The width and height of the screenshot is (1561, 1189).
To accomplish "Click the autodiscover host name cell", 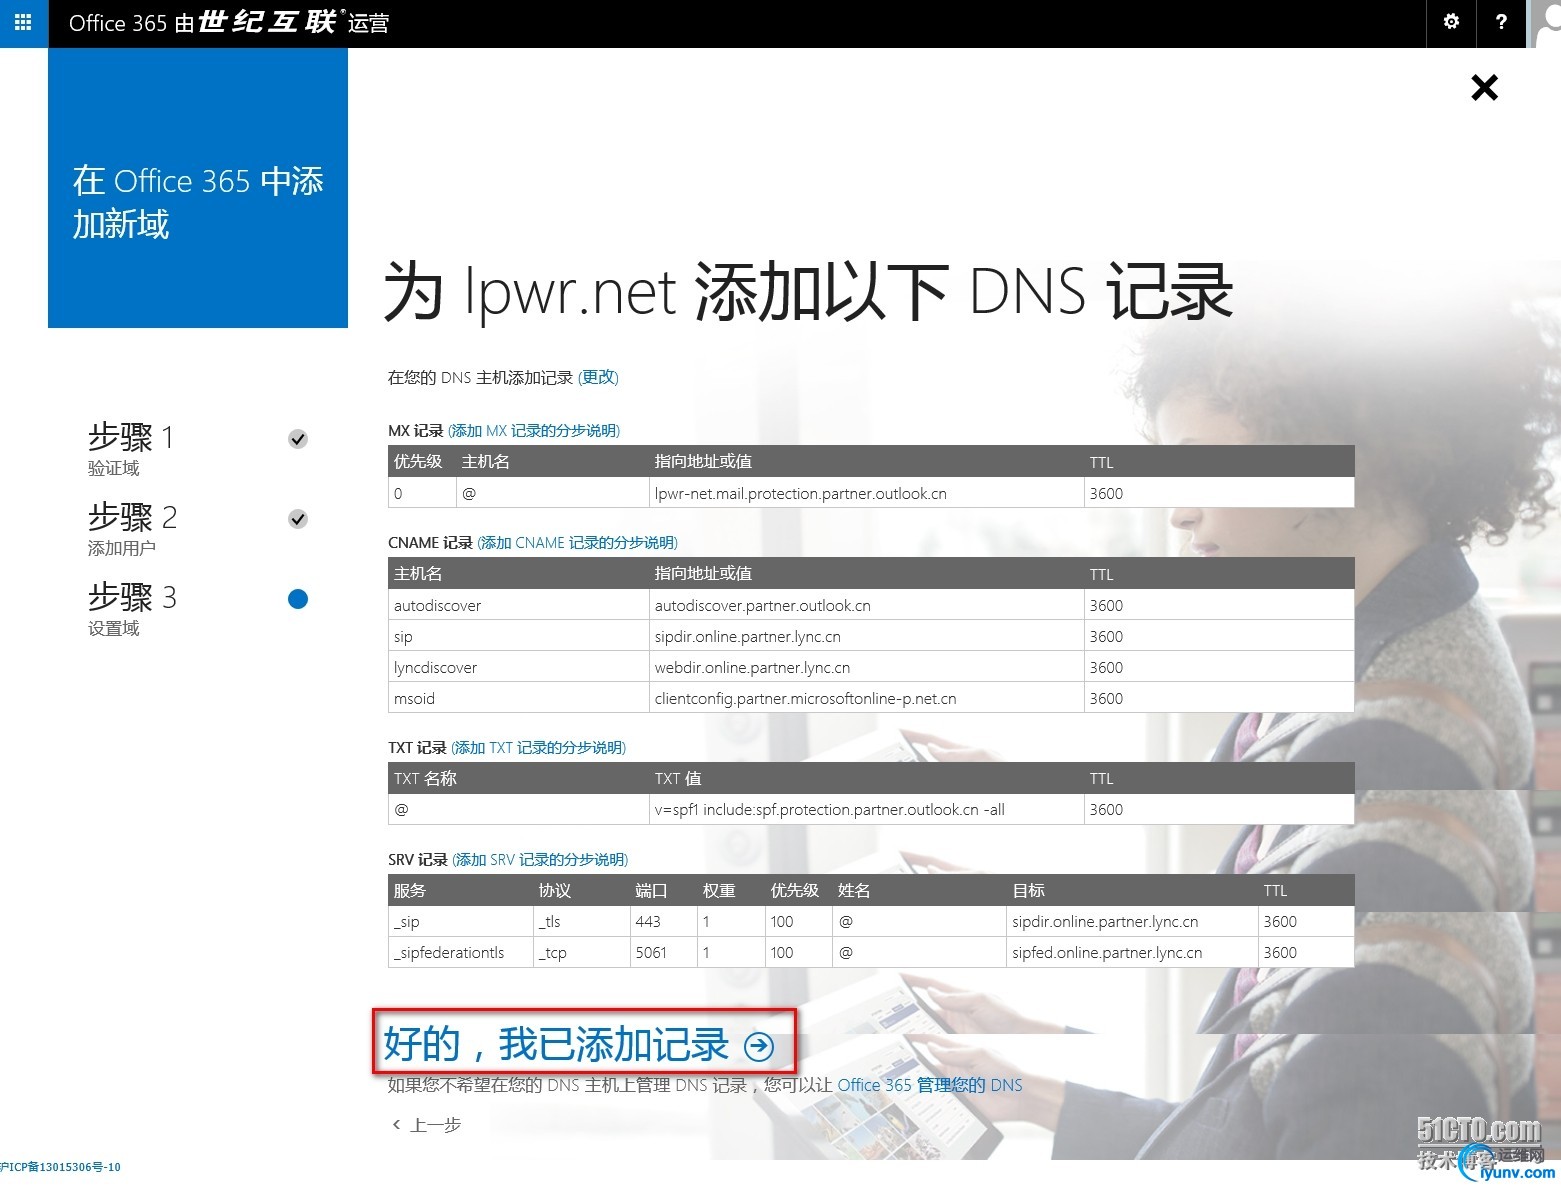I will [x=518, y=605].
